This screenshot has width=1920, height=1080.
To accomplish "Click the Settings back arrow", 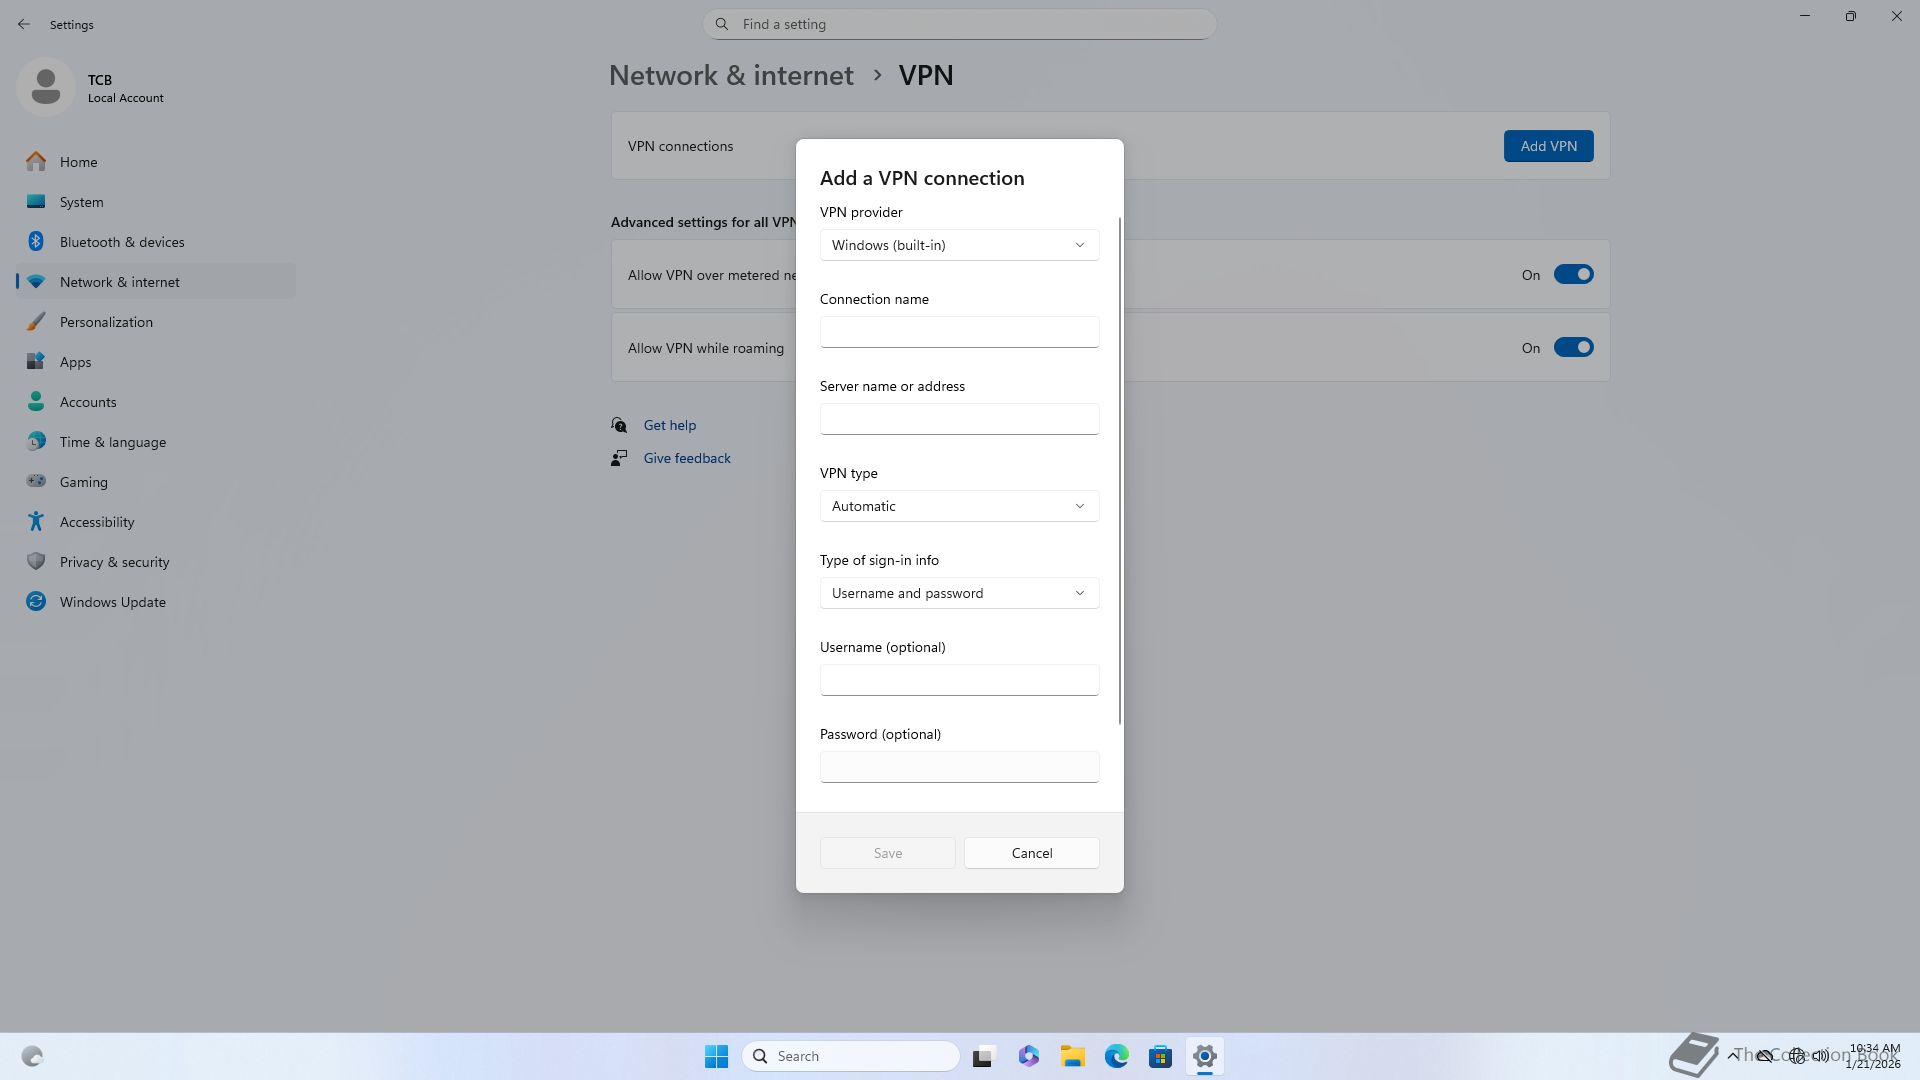I will point(24,24).
